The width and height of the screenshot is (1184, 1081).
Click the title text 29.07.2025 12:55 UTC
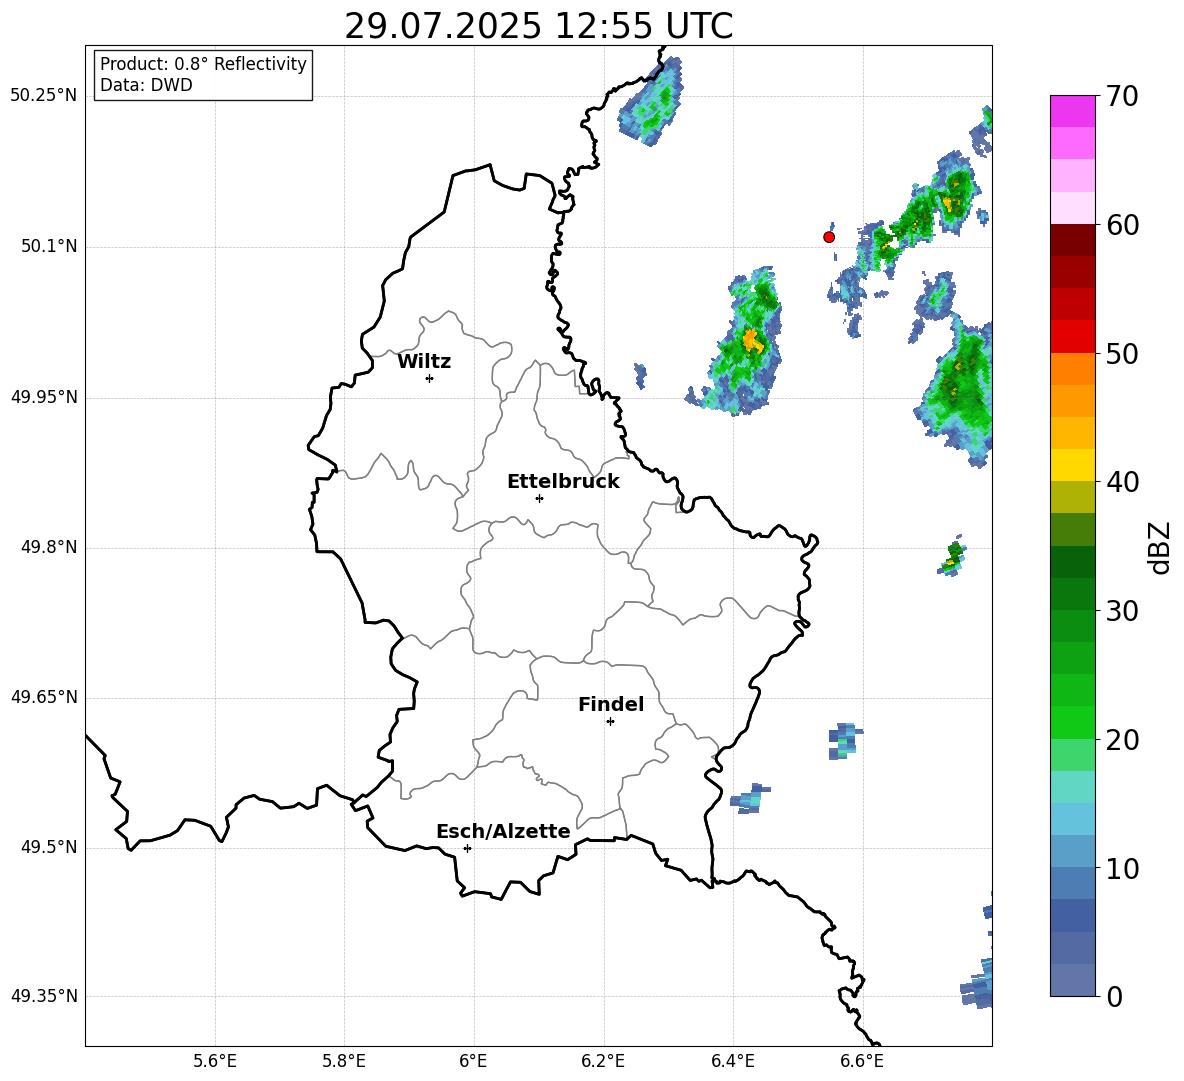point(539,26)
